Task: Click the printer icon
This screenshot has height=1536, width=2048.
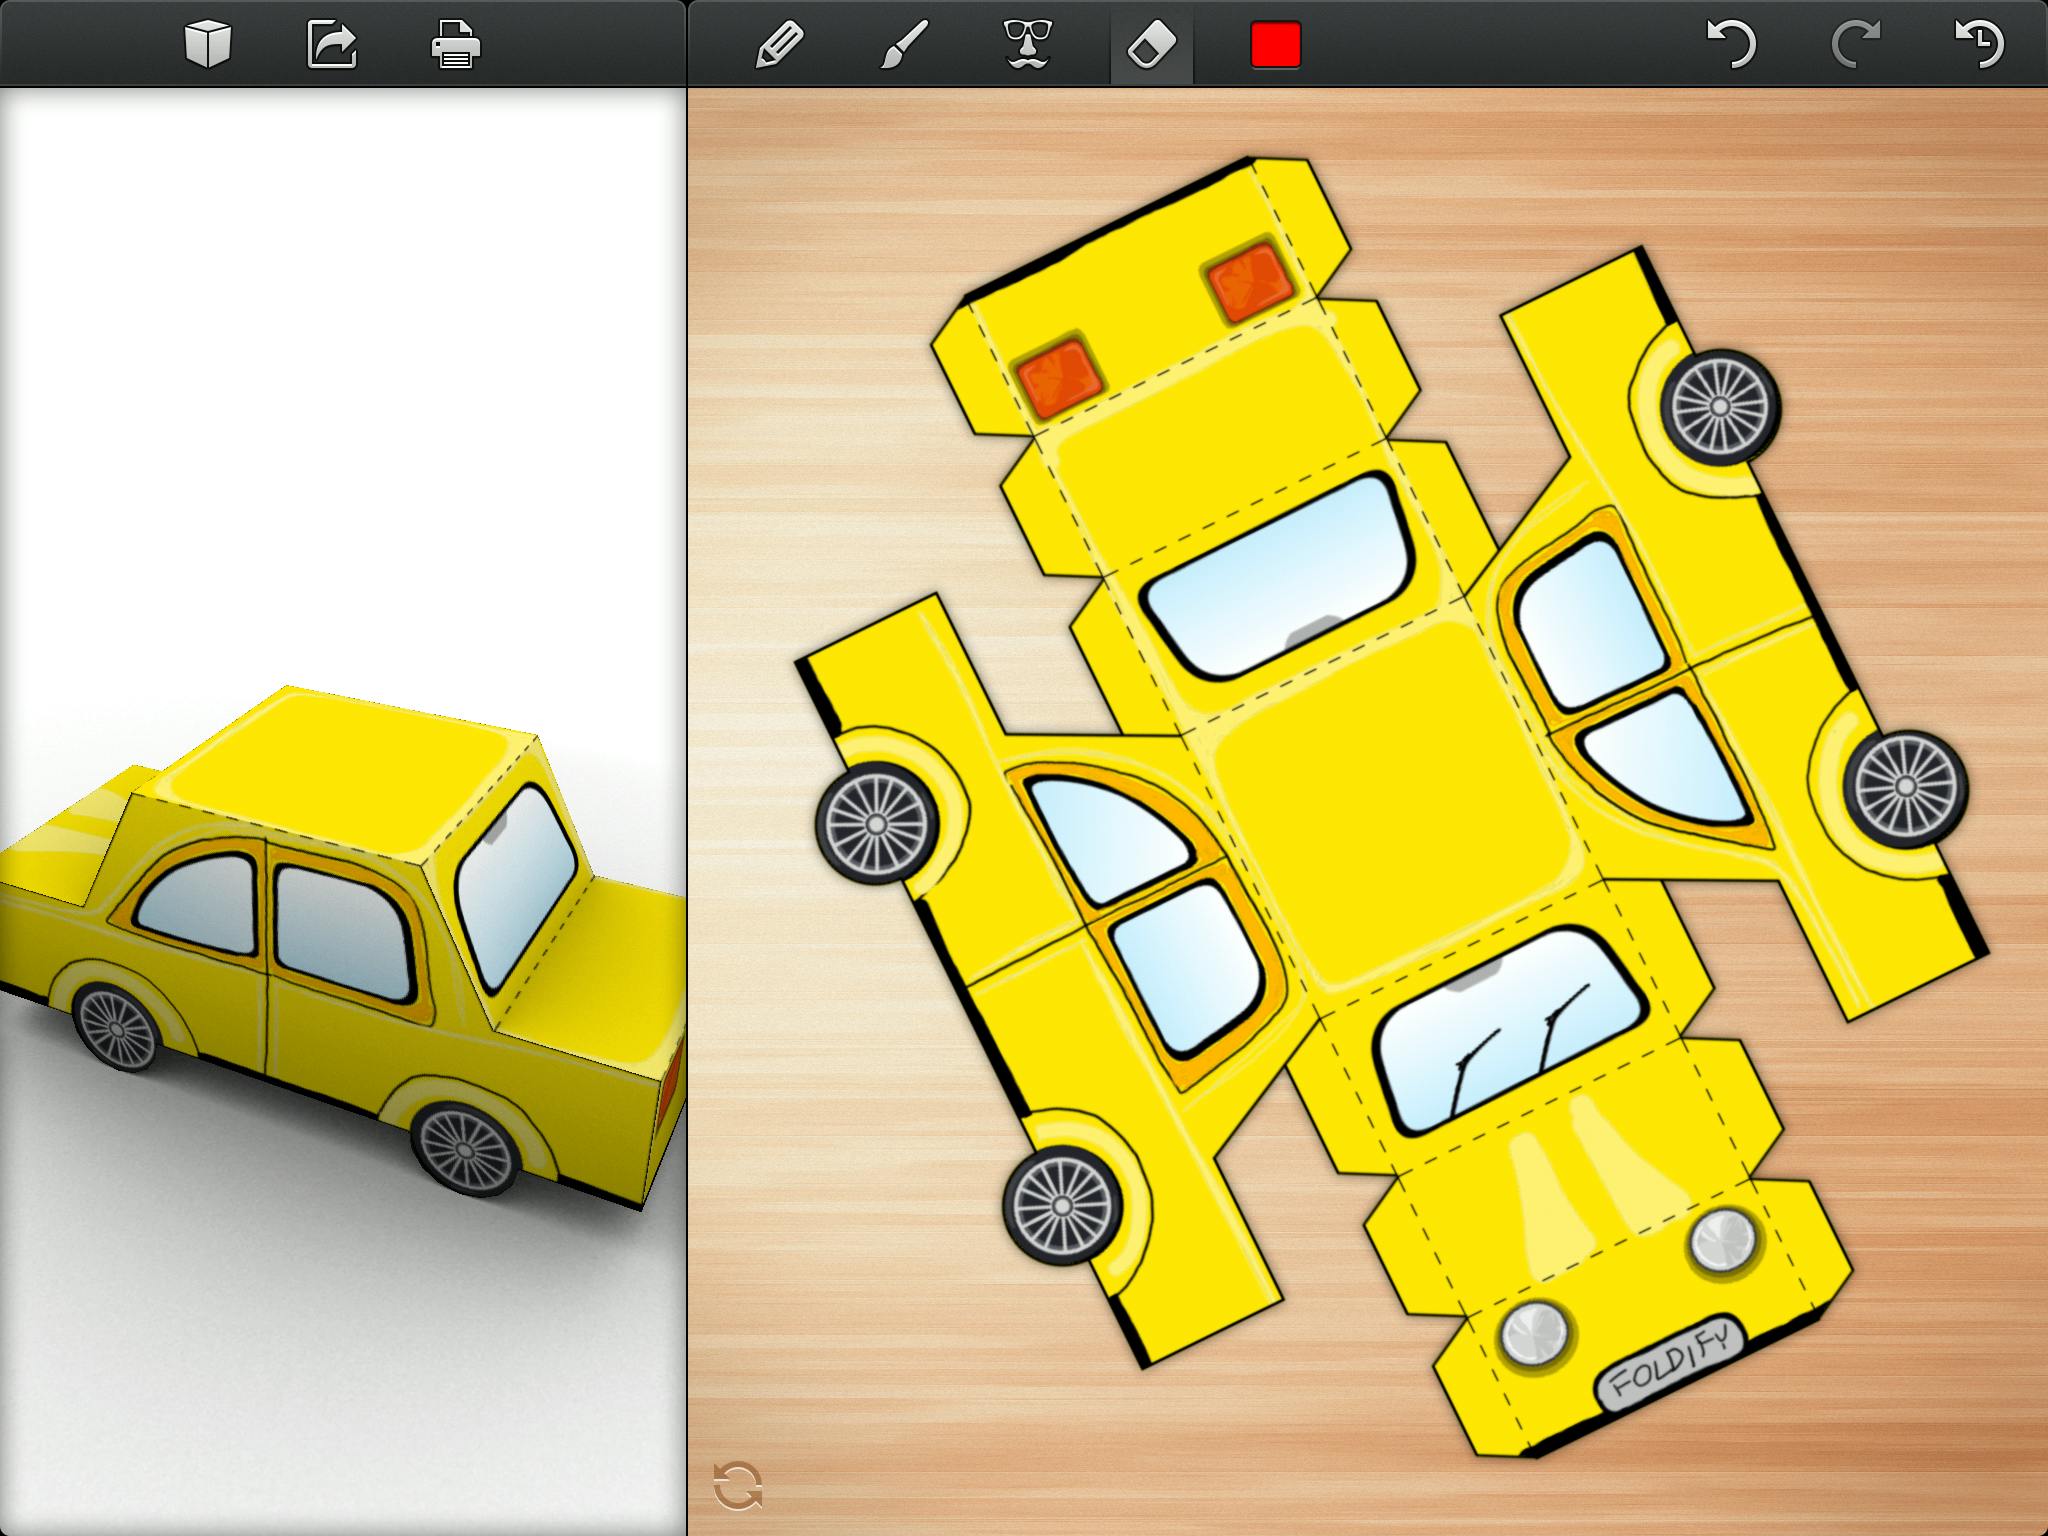Action: [455, 46]
